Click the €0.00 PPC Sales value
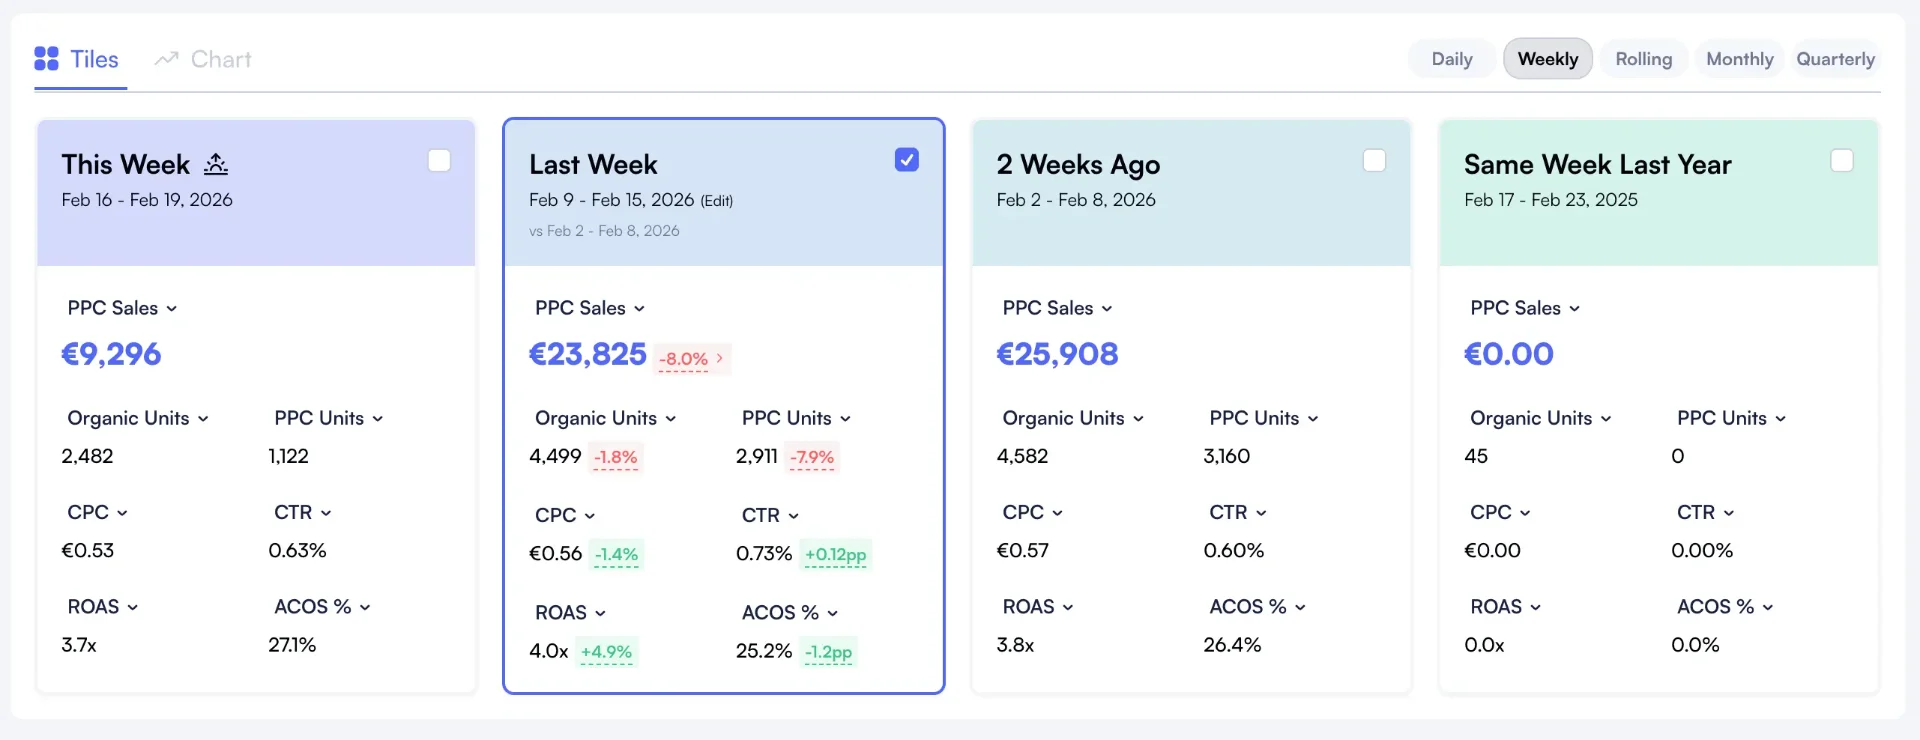The width and height of the screenshot is (1920, 740). click(1509, 354)
